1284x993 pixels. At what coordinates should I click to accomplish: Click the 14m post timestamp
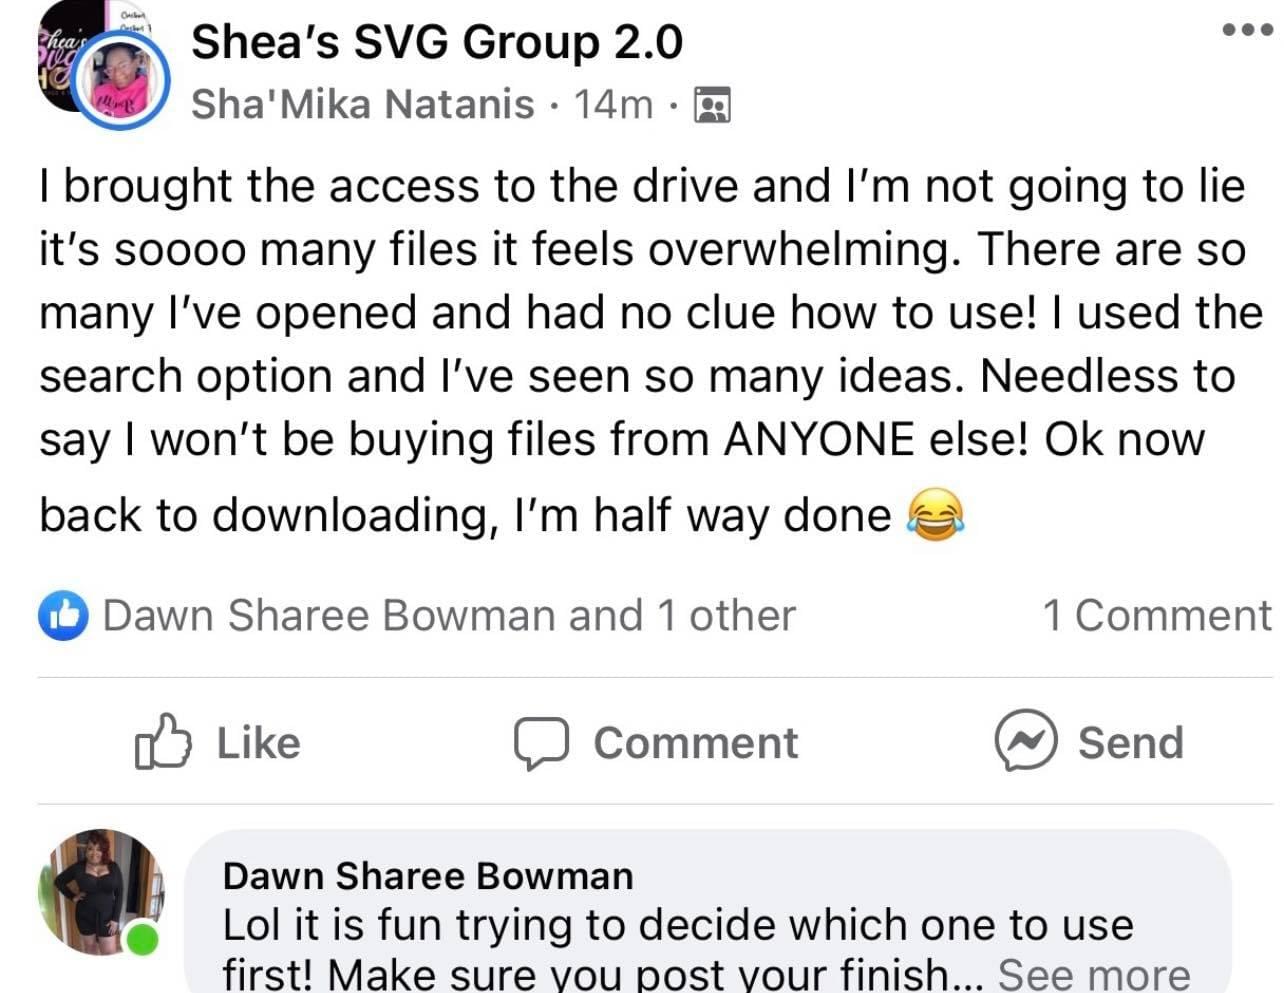click(613, 104)
